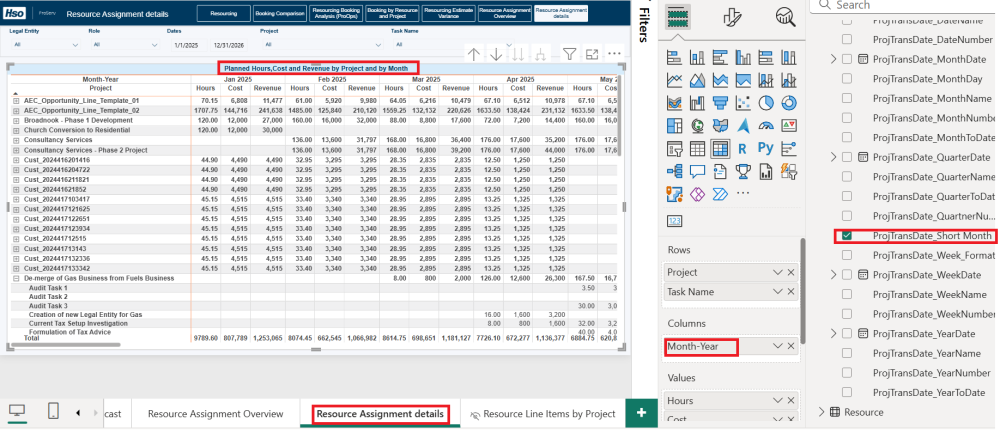Select the R script visual
Screen dimensions: 1000x433
743,148
